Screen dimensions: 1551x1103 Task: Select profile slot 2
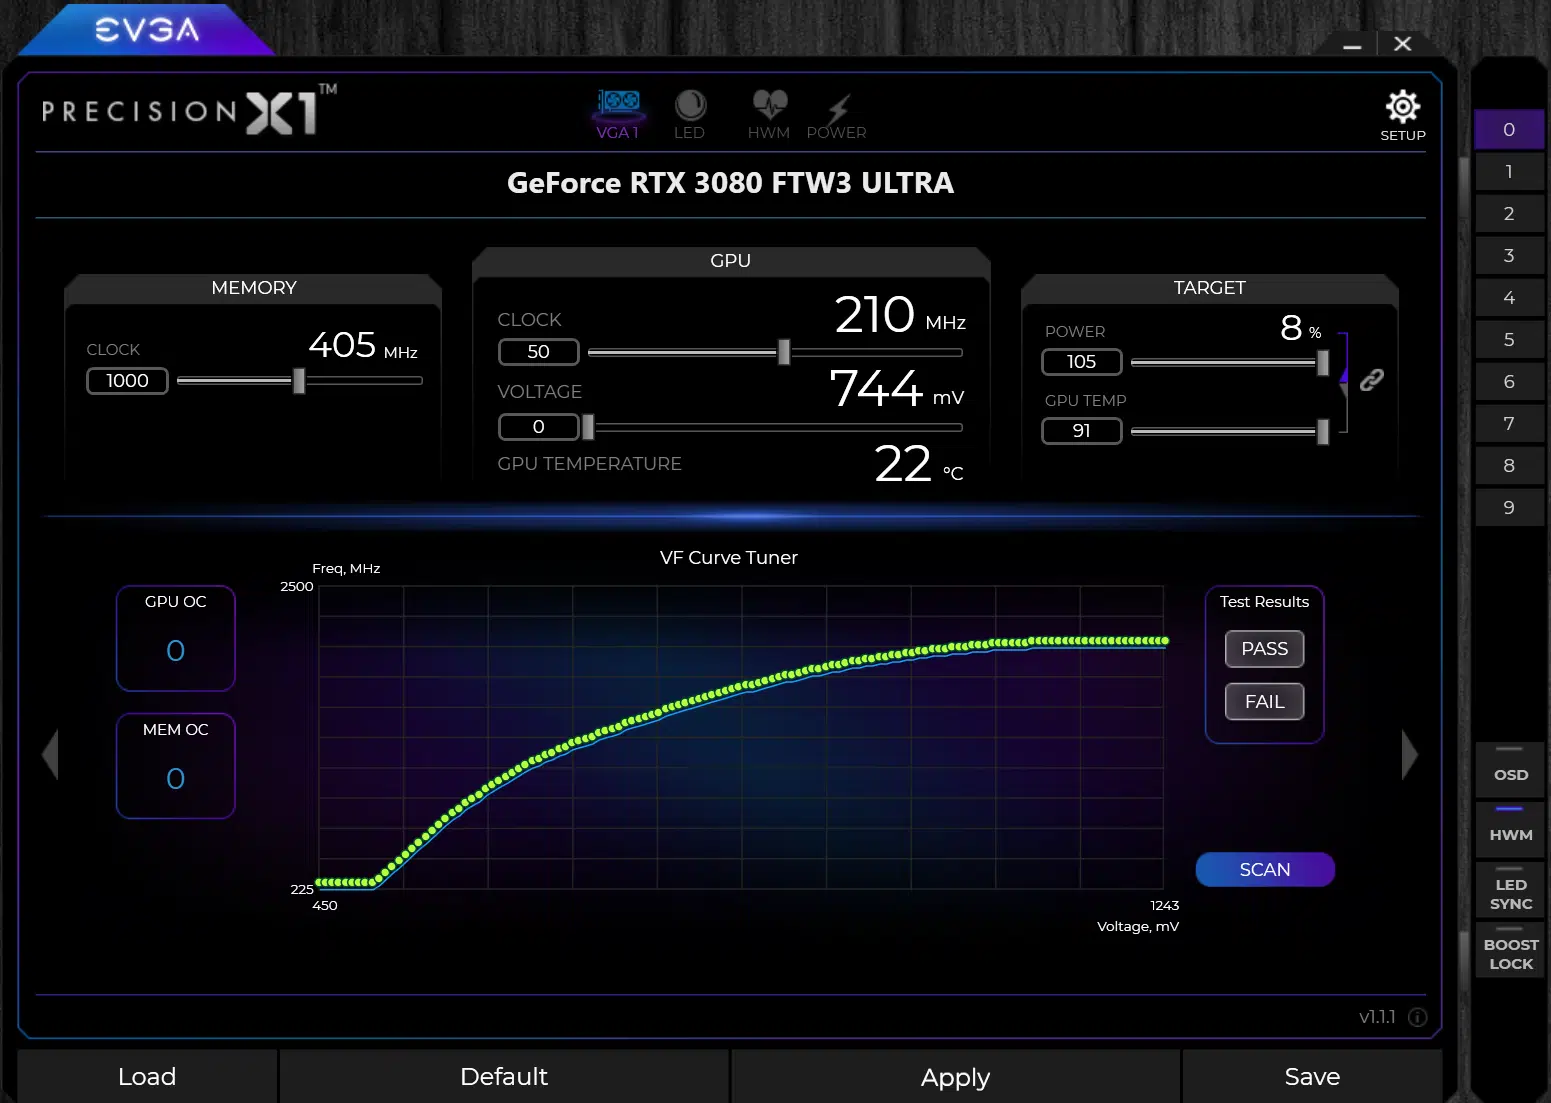(1509, 214)
